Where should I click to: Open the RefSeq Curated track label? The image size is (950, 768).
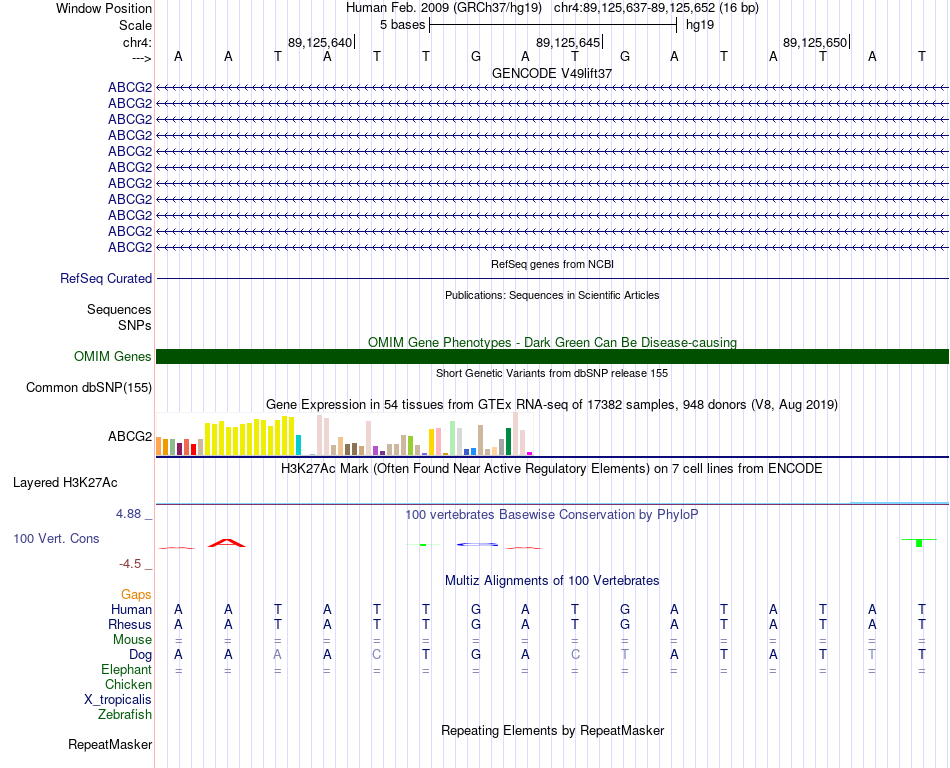pyautogui.click(x=106, y=279)
